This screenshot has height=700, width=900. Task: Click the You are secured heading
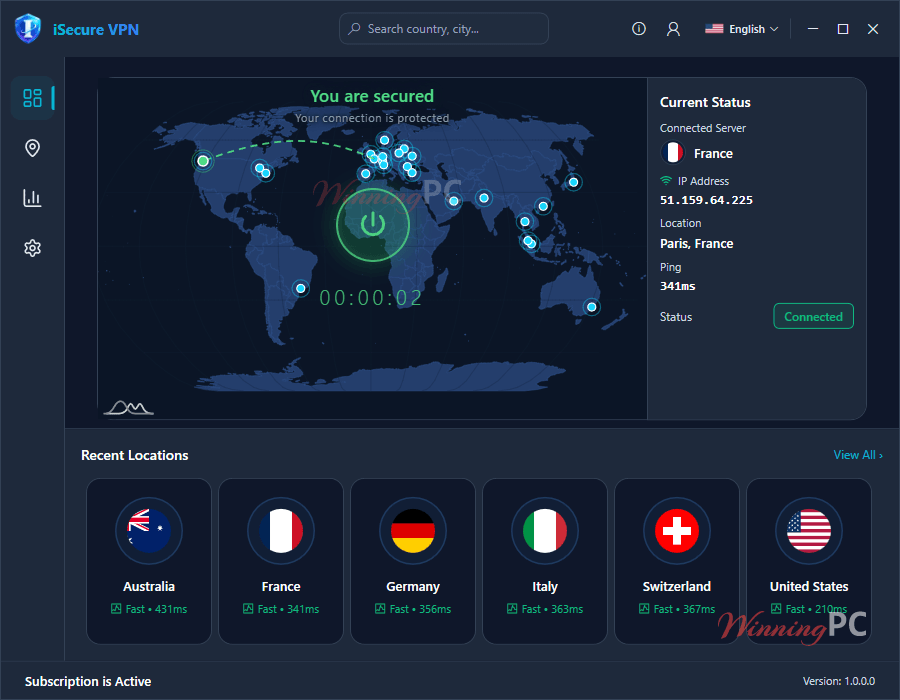(x=372, y=96)
